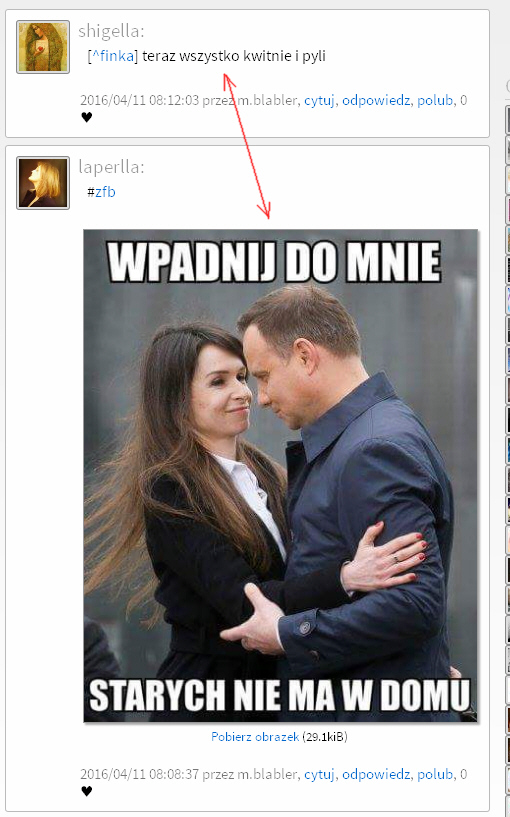This screenshot has height=817, width=510.
Task: Open the ^finka user mention link
Action: click(x=113, y=56)
